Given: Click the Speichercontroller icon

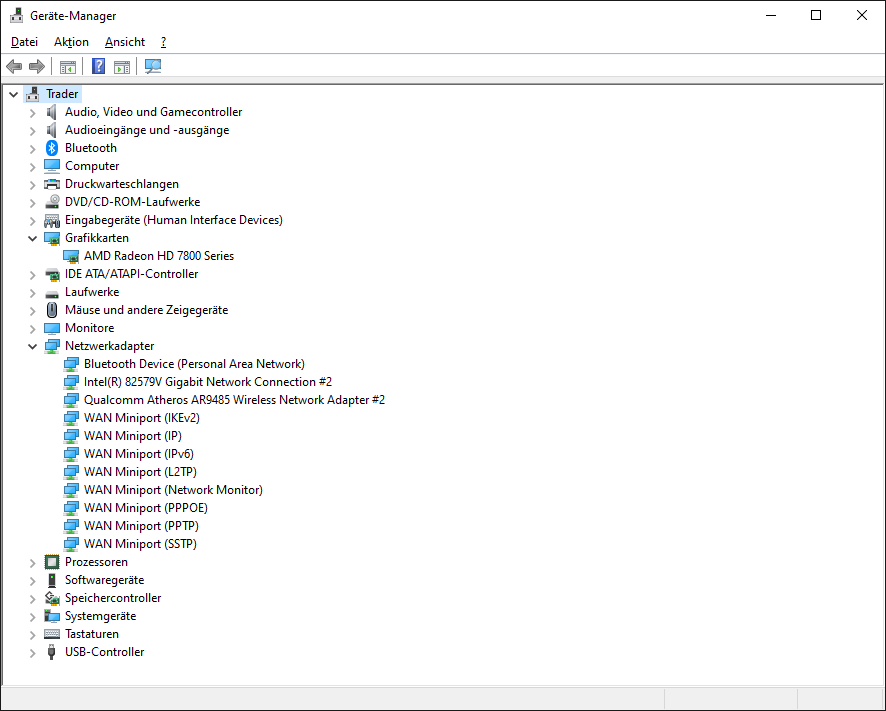Looking at the screenshot, I should click(x=52, y=598).
